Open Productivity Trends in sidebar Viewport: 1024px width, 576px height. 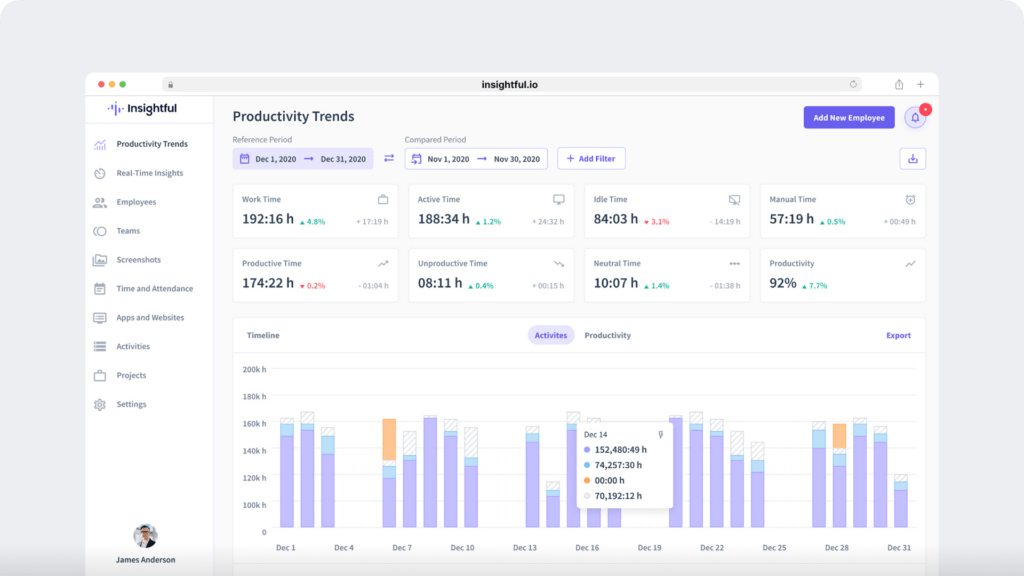click(x=152, y=144)
